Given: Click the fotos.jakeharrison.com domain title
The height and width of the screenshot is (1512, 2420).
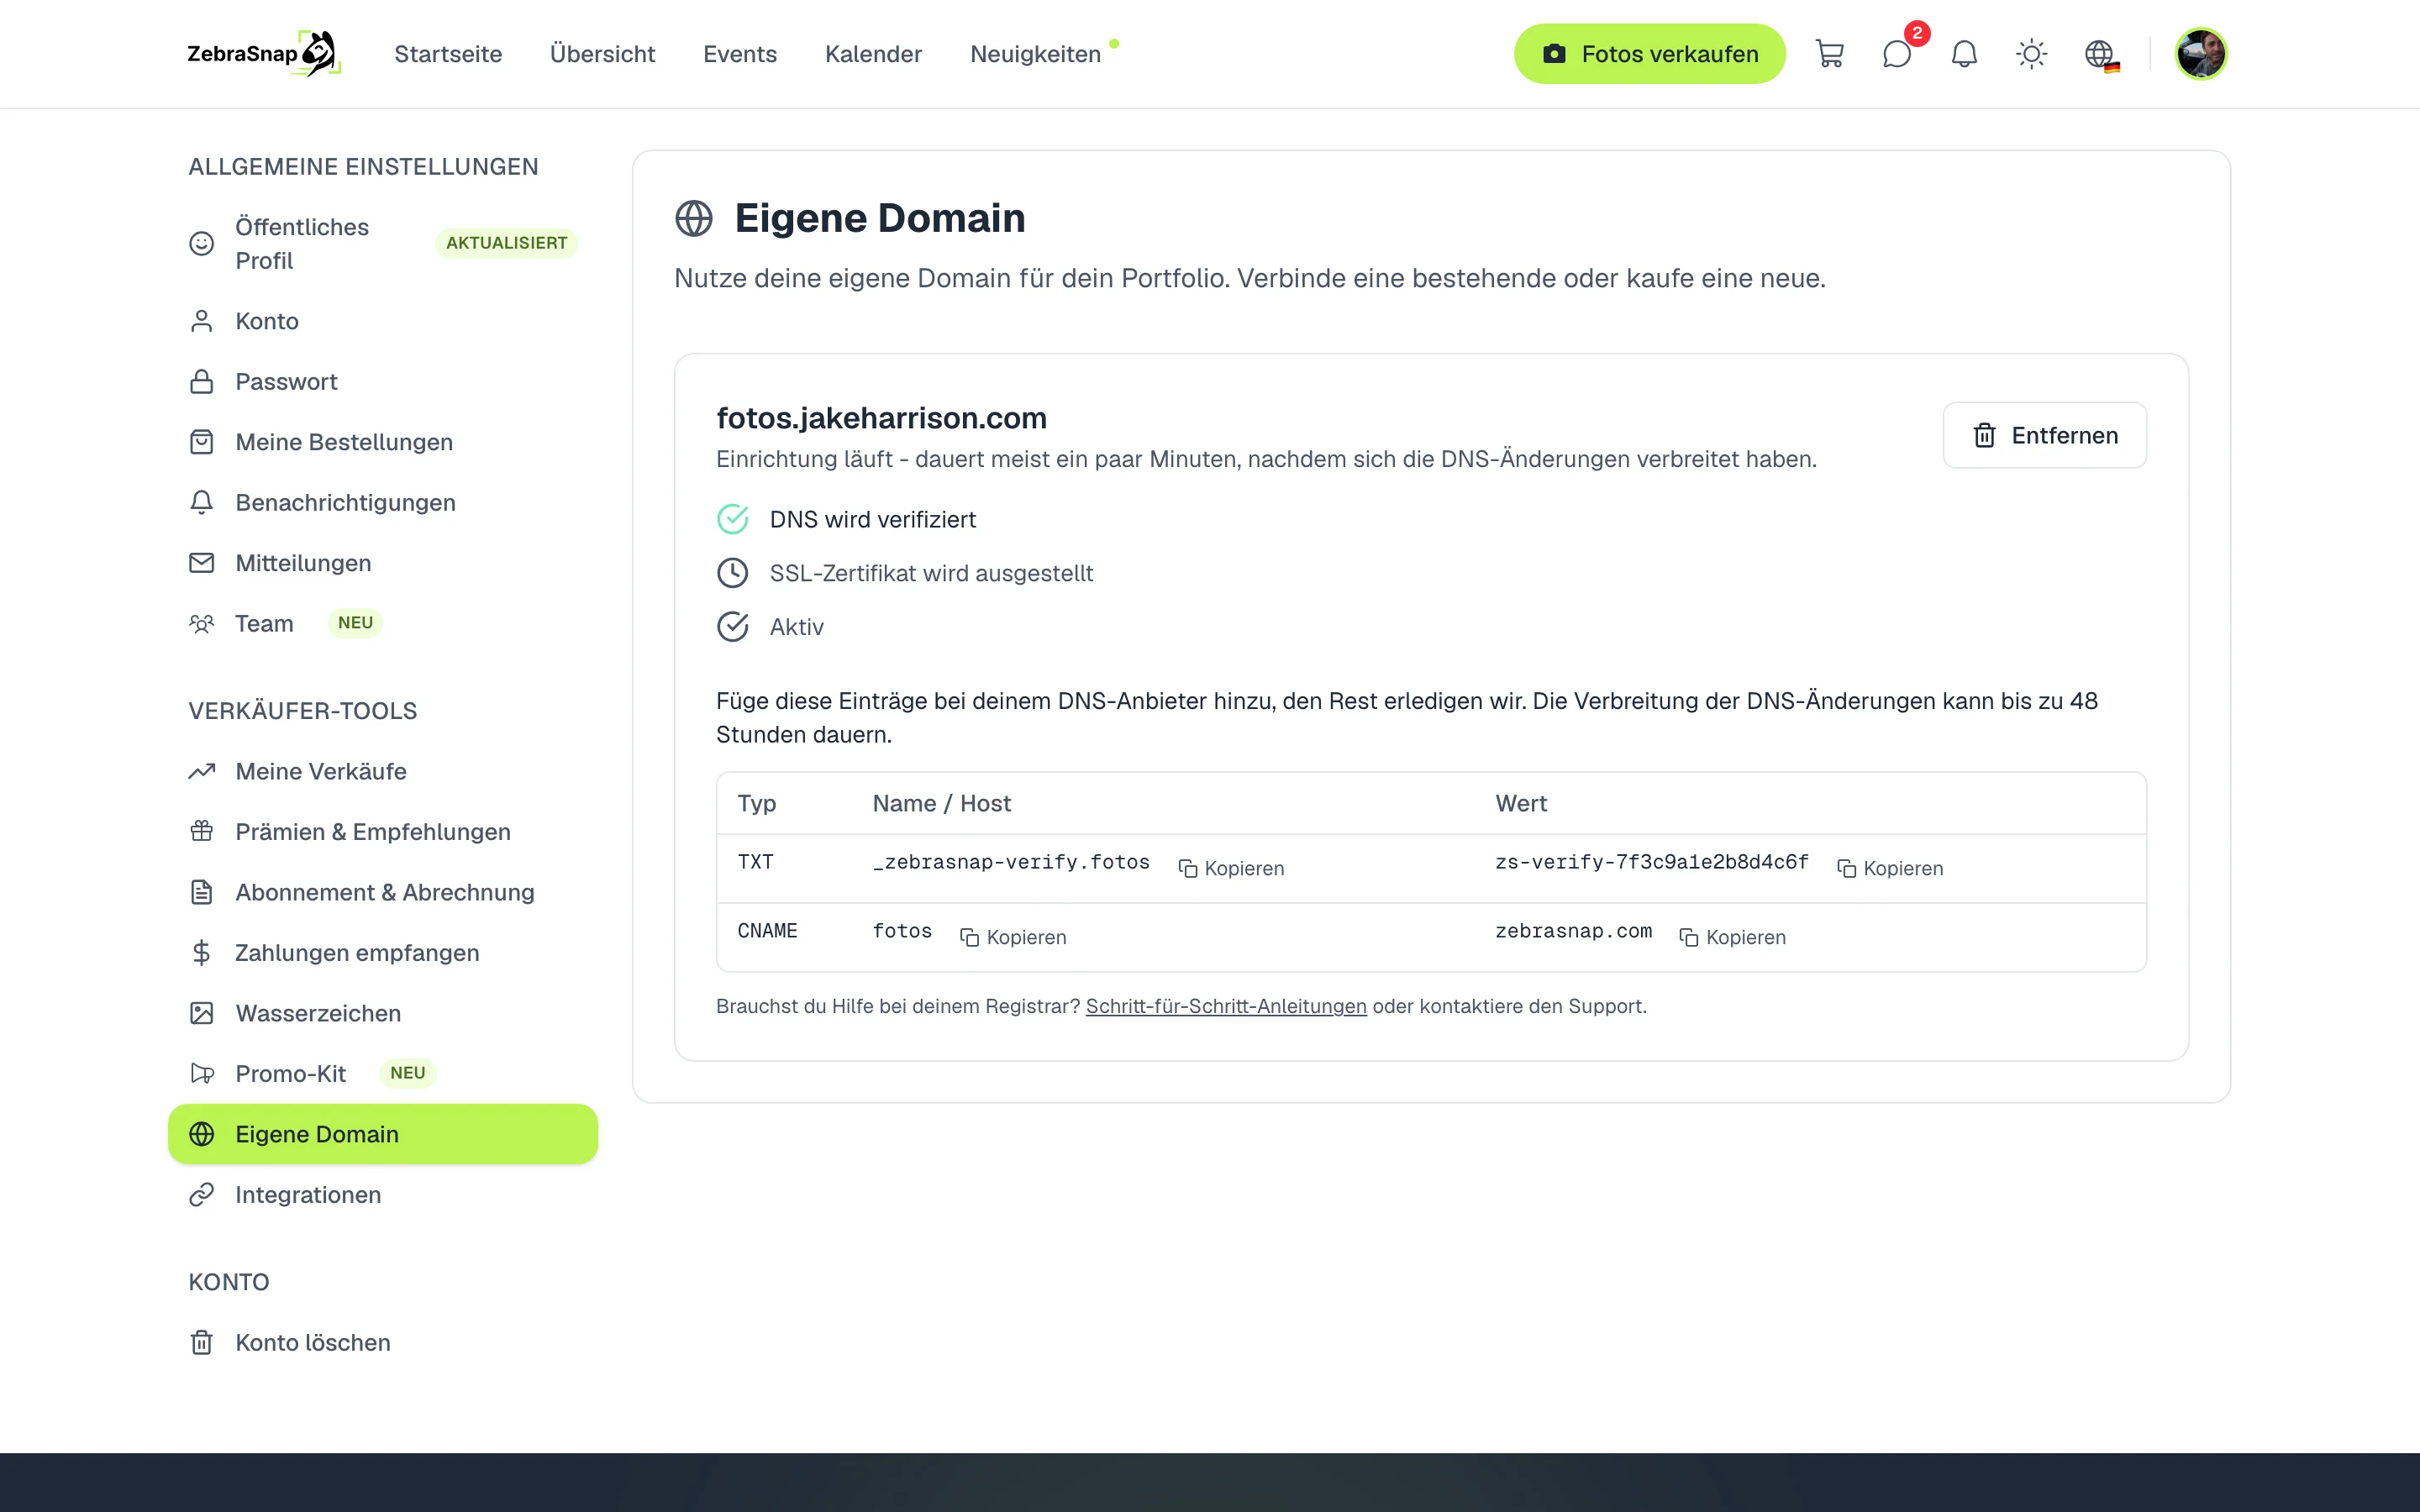Looking at the screenshot, I should [881, 418].
